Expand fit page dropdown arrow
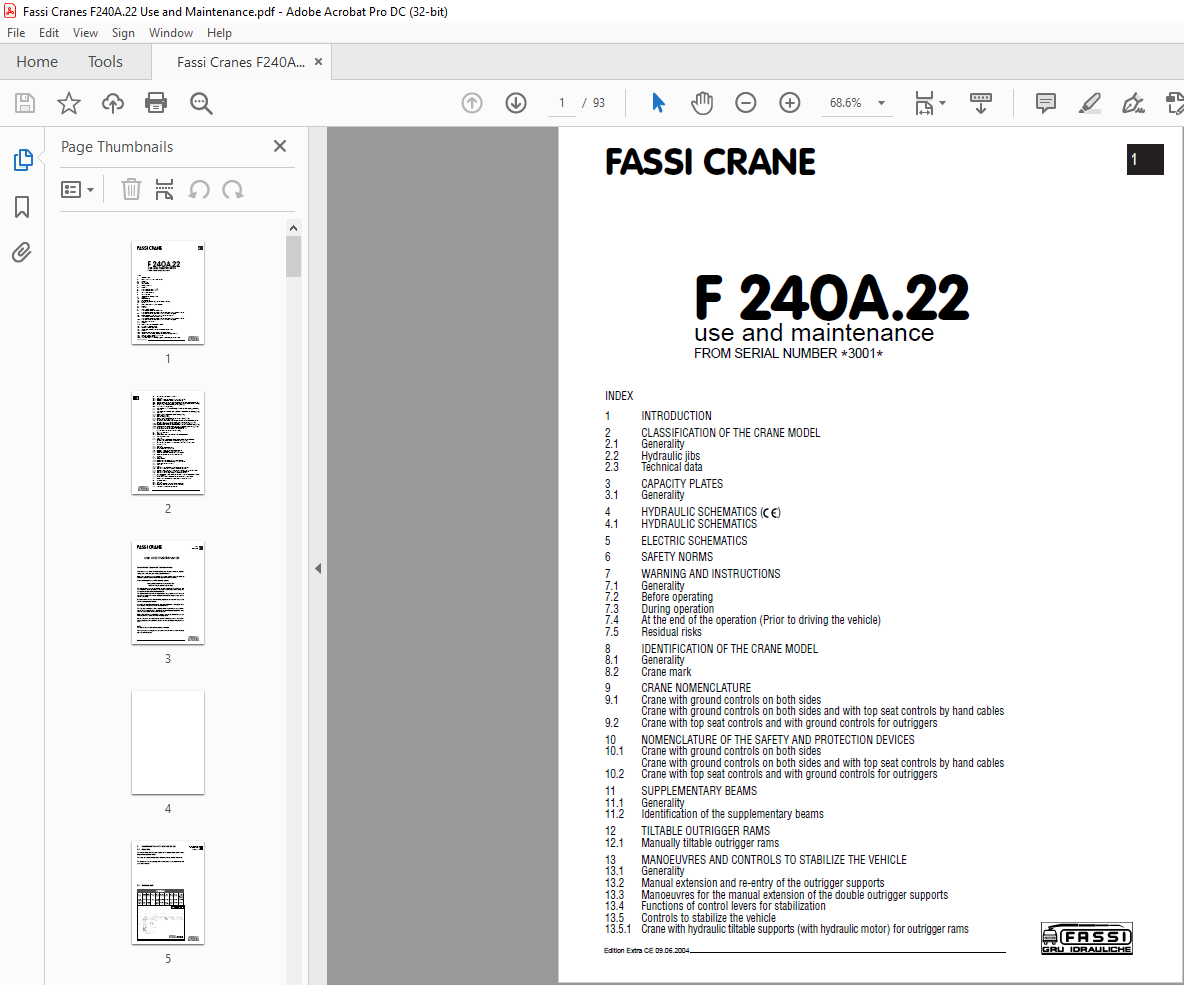 coord(942,103)
